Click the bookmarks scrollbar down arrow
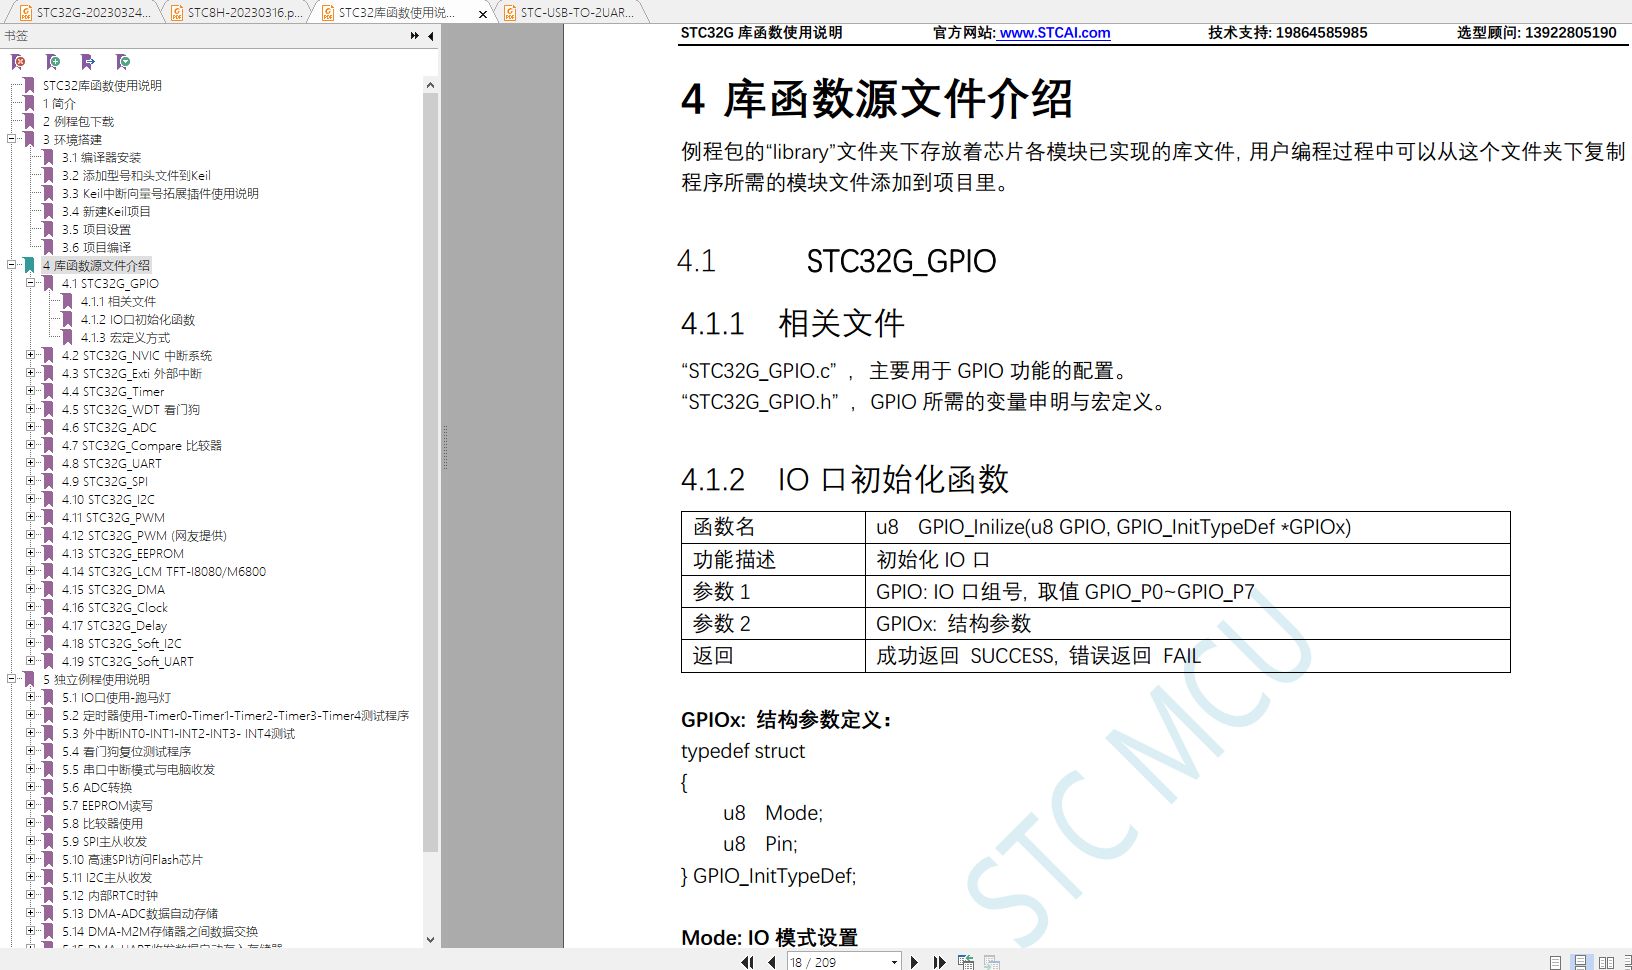Viewport: 1632px width, 970px height. (x=430, y=940)
